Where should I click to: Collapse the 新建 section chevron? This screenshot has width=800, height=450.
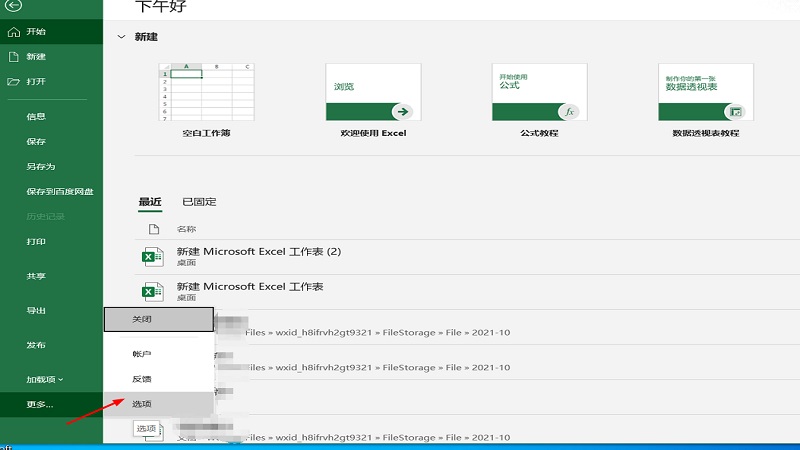(121, 37)
